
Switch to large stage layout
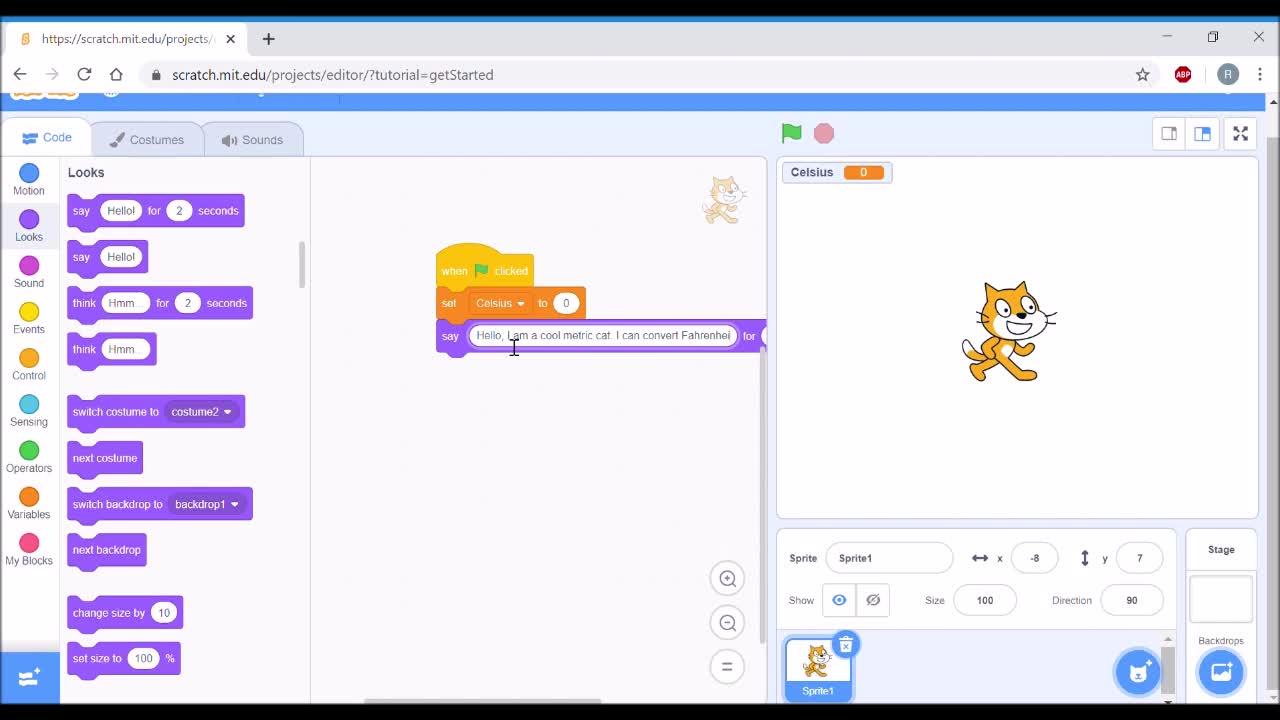1202,134
